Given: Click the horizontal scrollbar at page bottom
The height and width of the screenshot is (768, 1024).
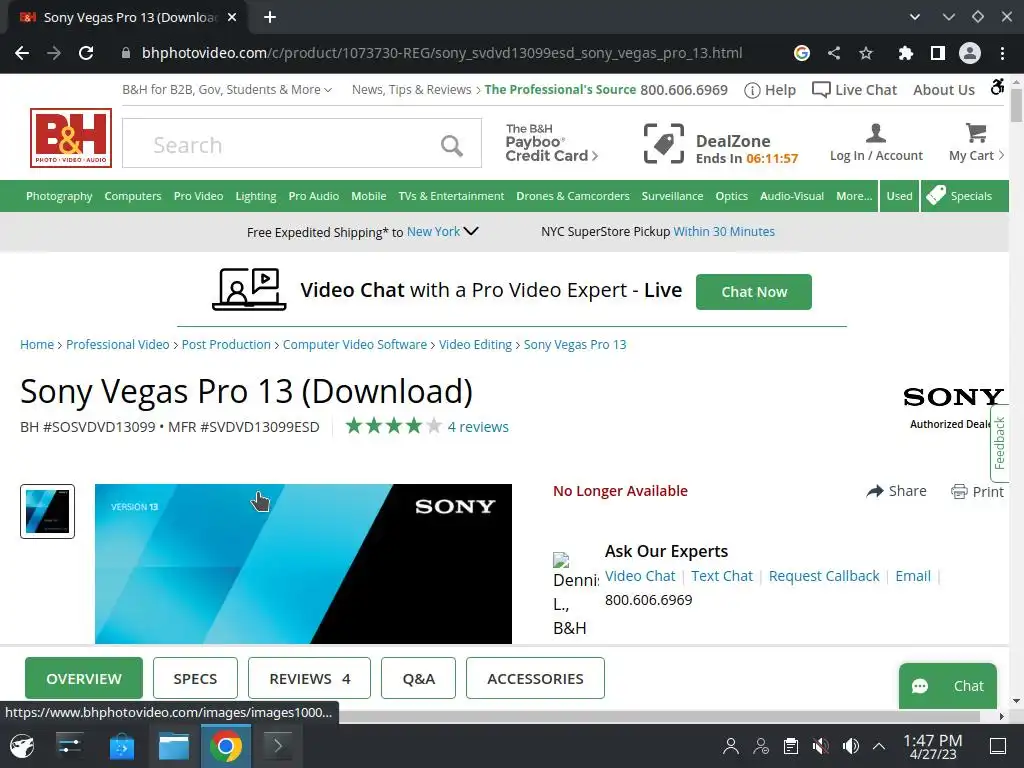Looking at the screenshot, I should (660, 716).
